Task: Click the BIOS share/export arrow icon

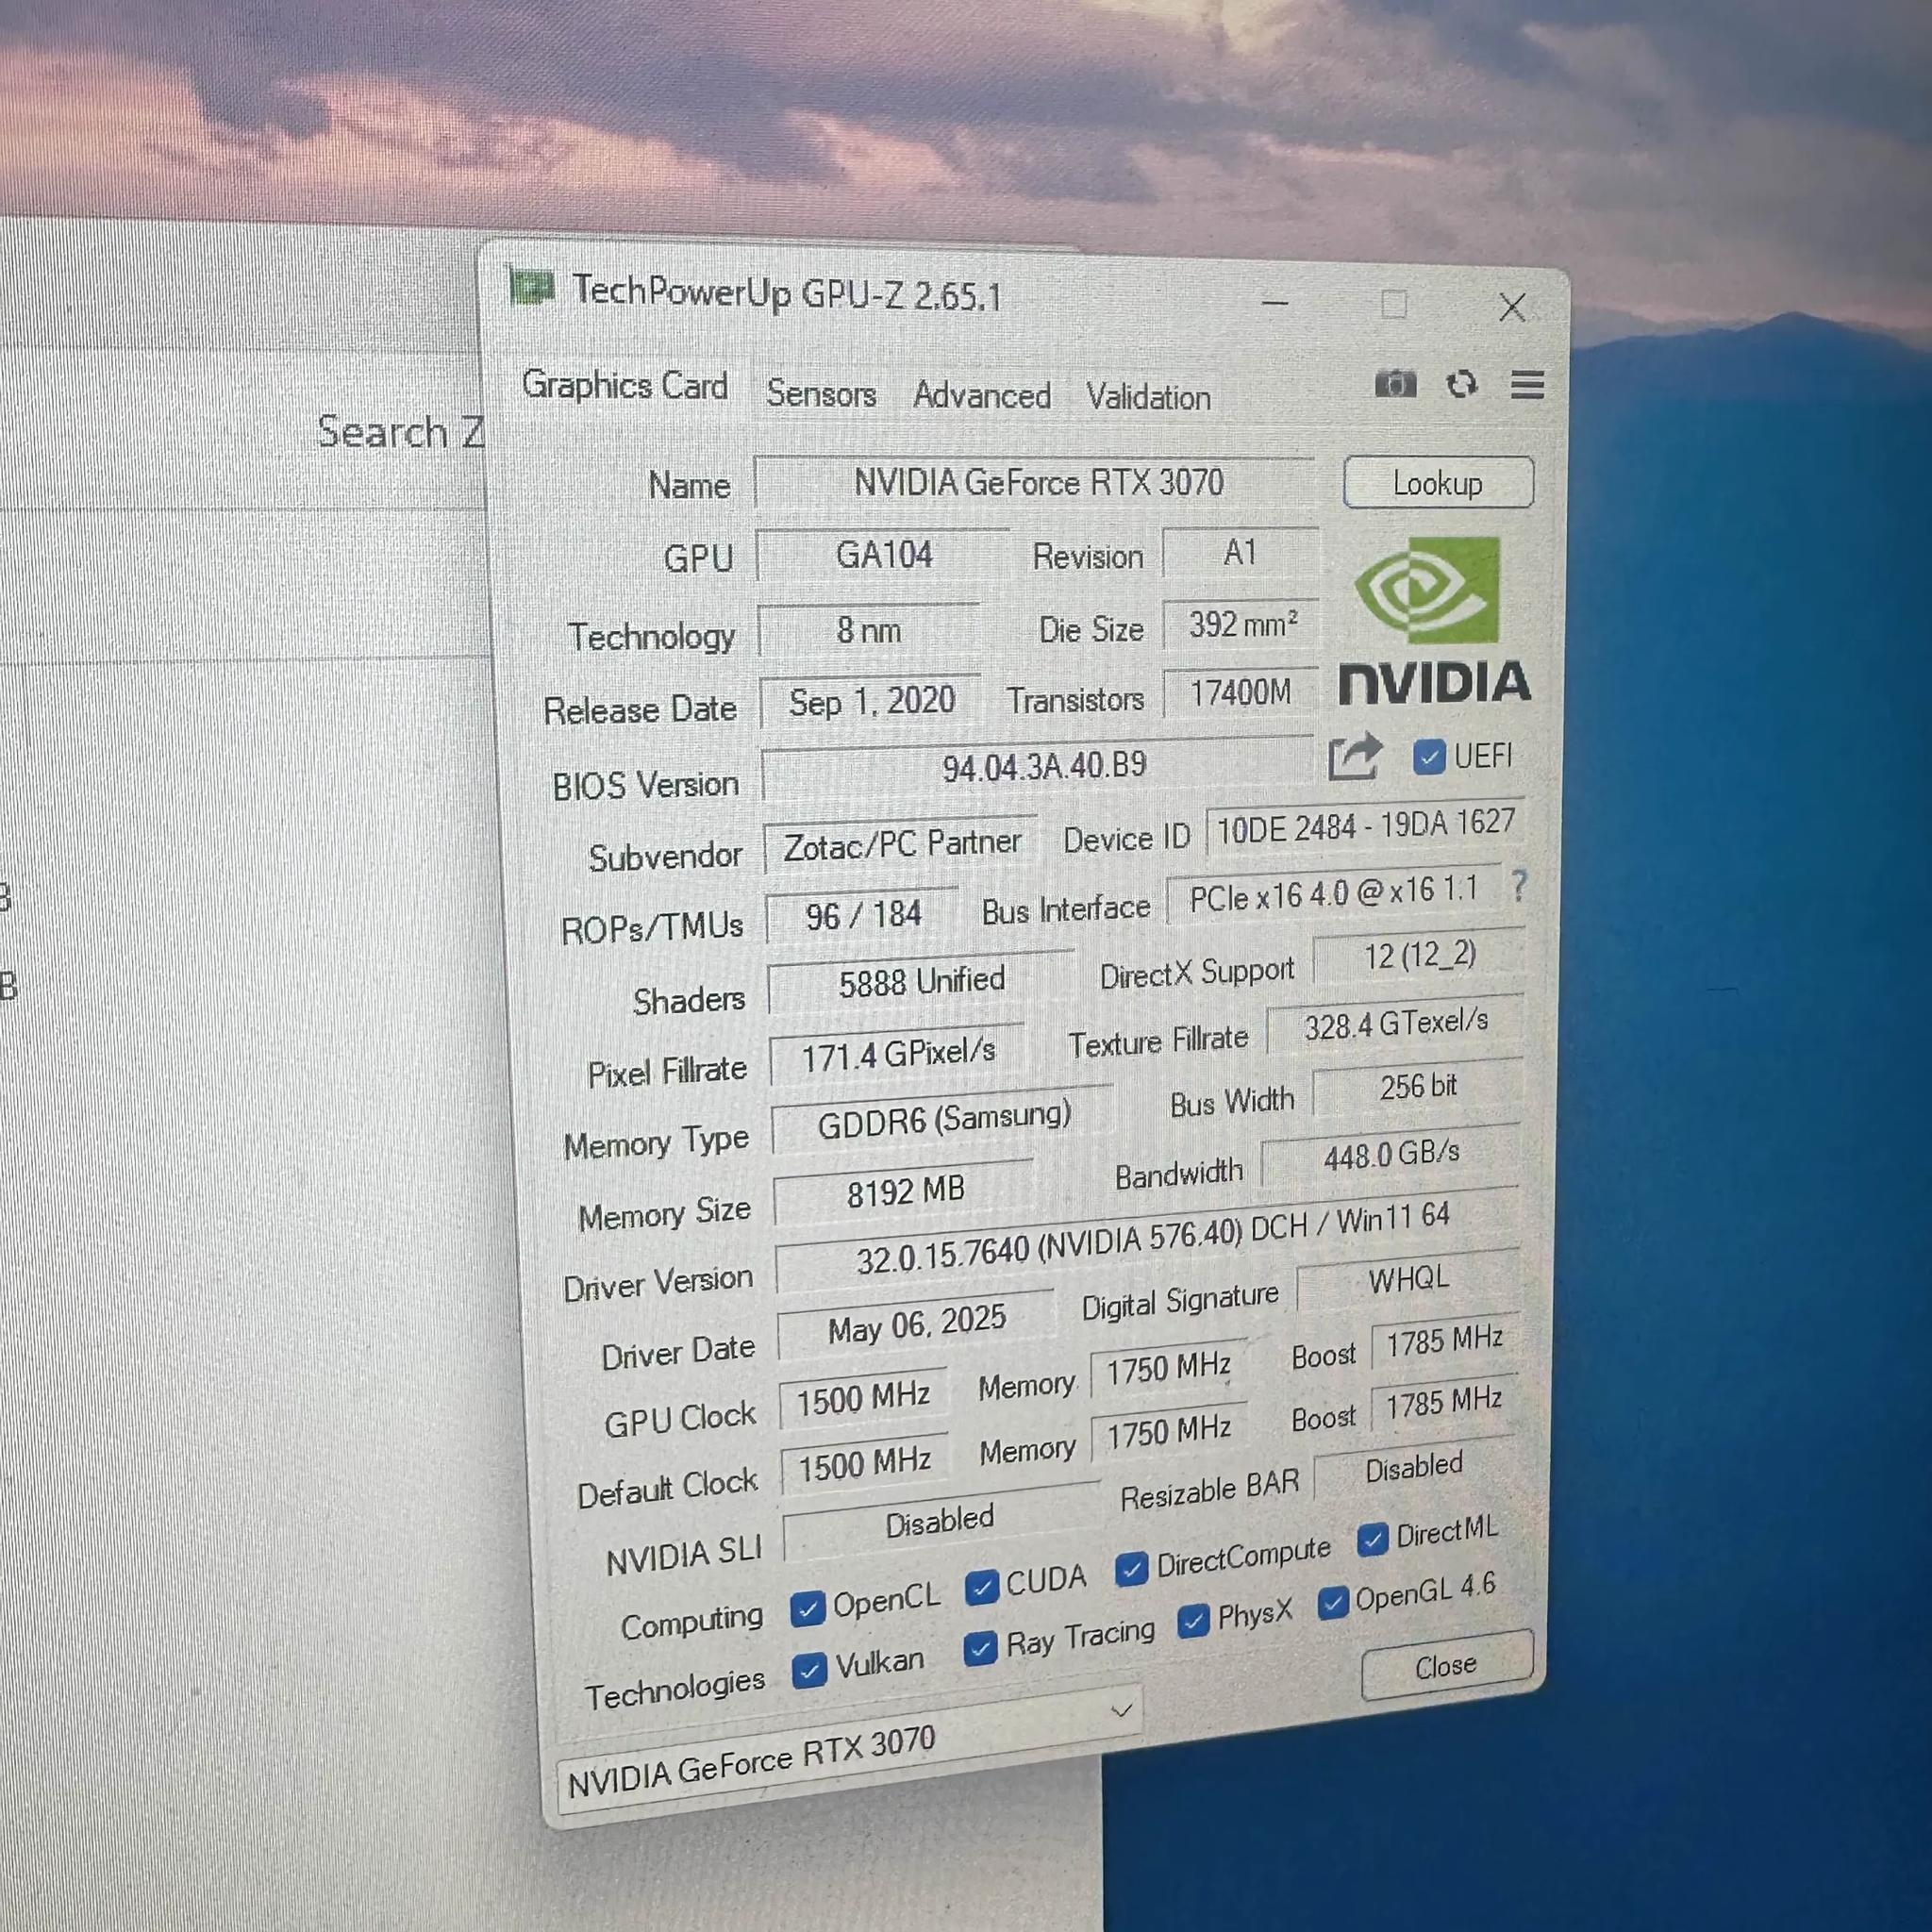Action: tap(1354, 756)
